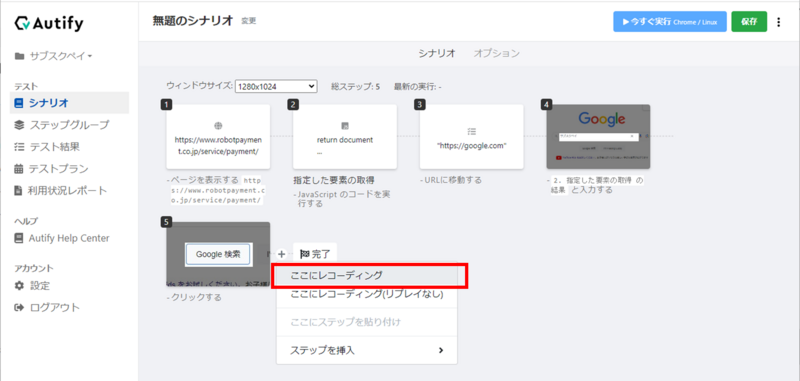
Task: Click the plus add-step icon
Action: [281, 253]
